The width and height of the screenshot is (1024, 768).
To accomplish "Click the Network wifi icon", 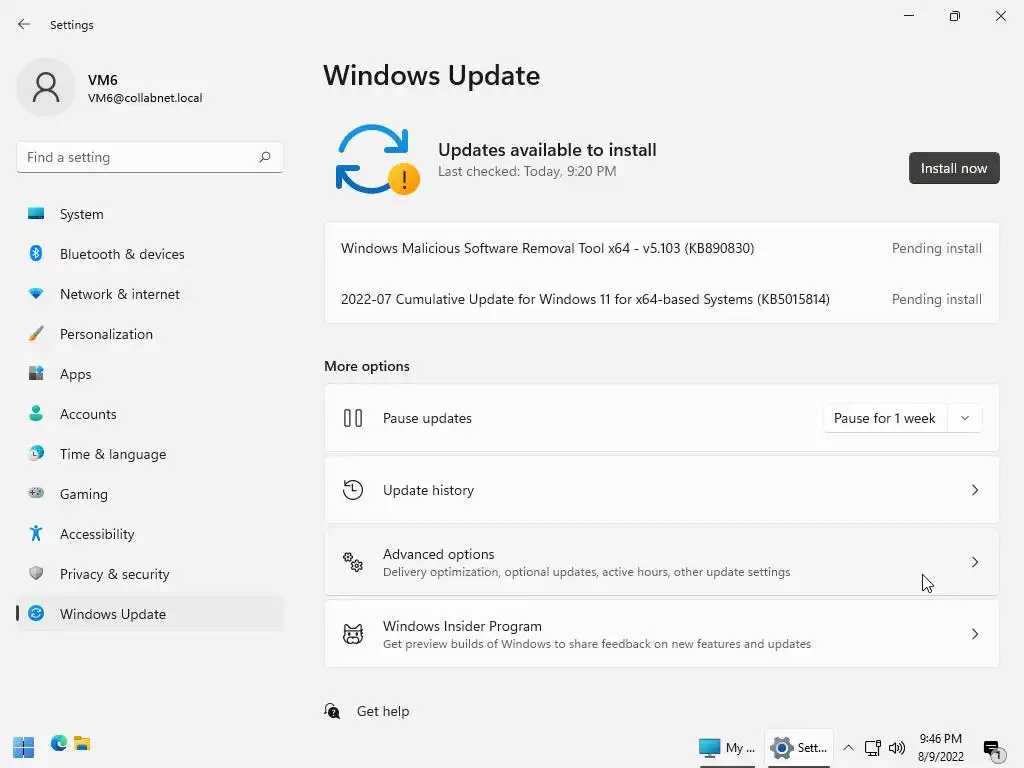I will [36, 294].
